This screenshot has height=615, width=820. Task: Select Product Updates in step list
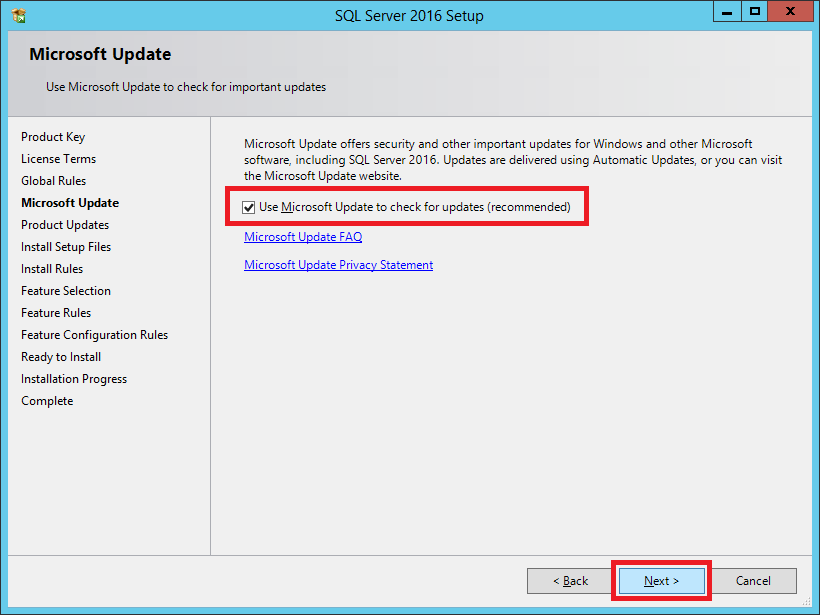click(65, 225)
